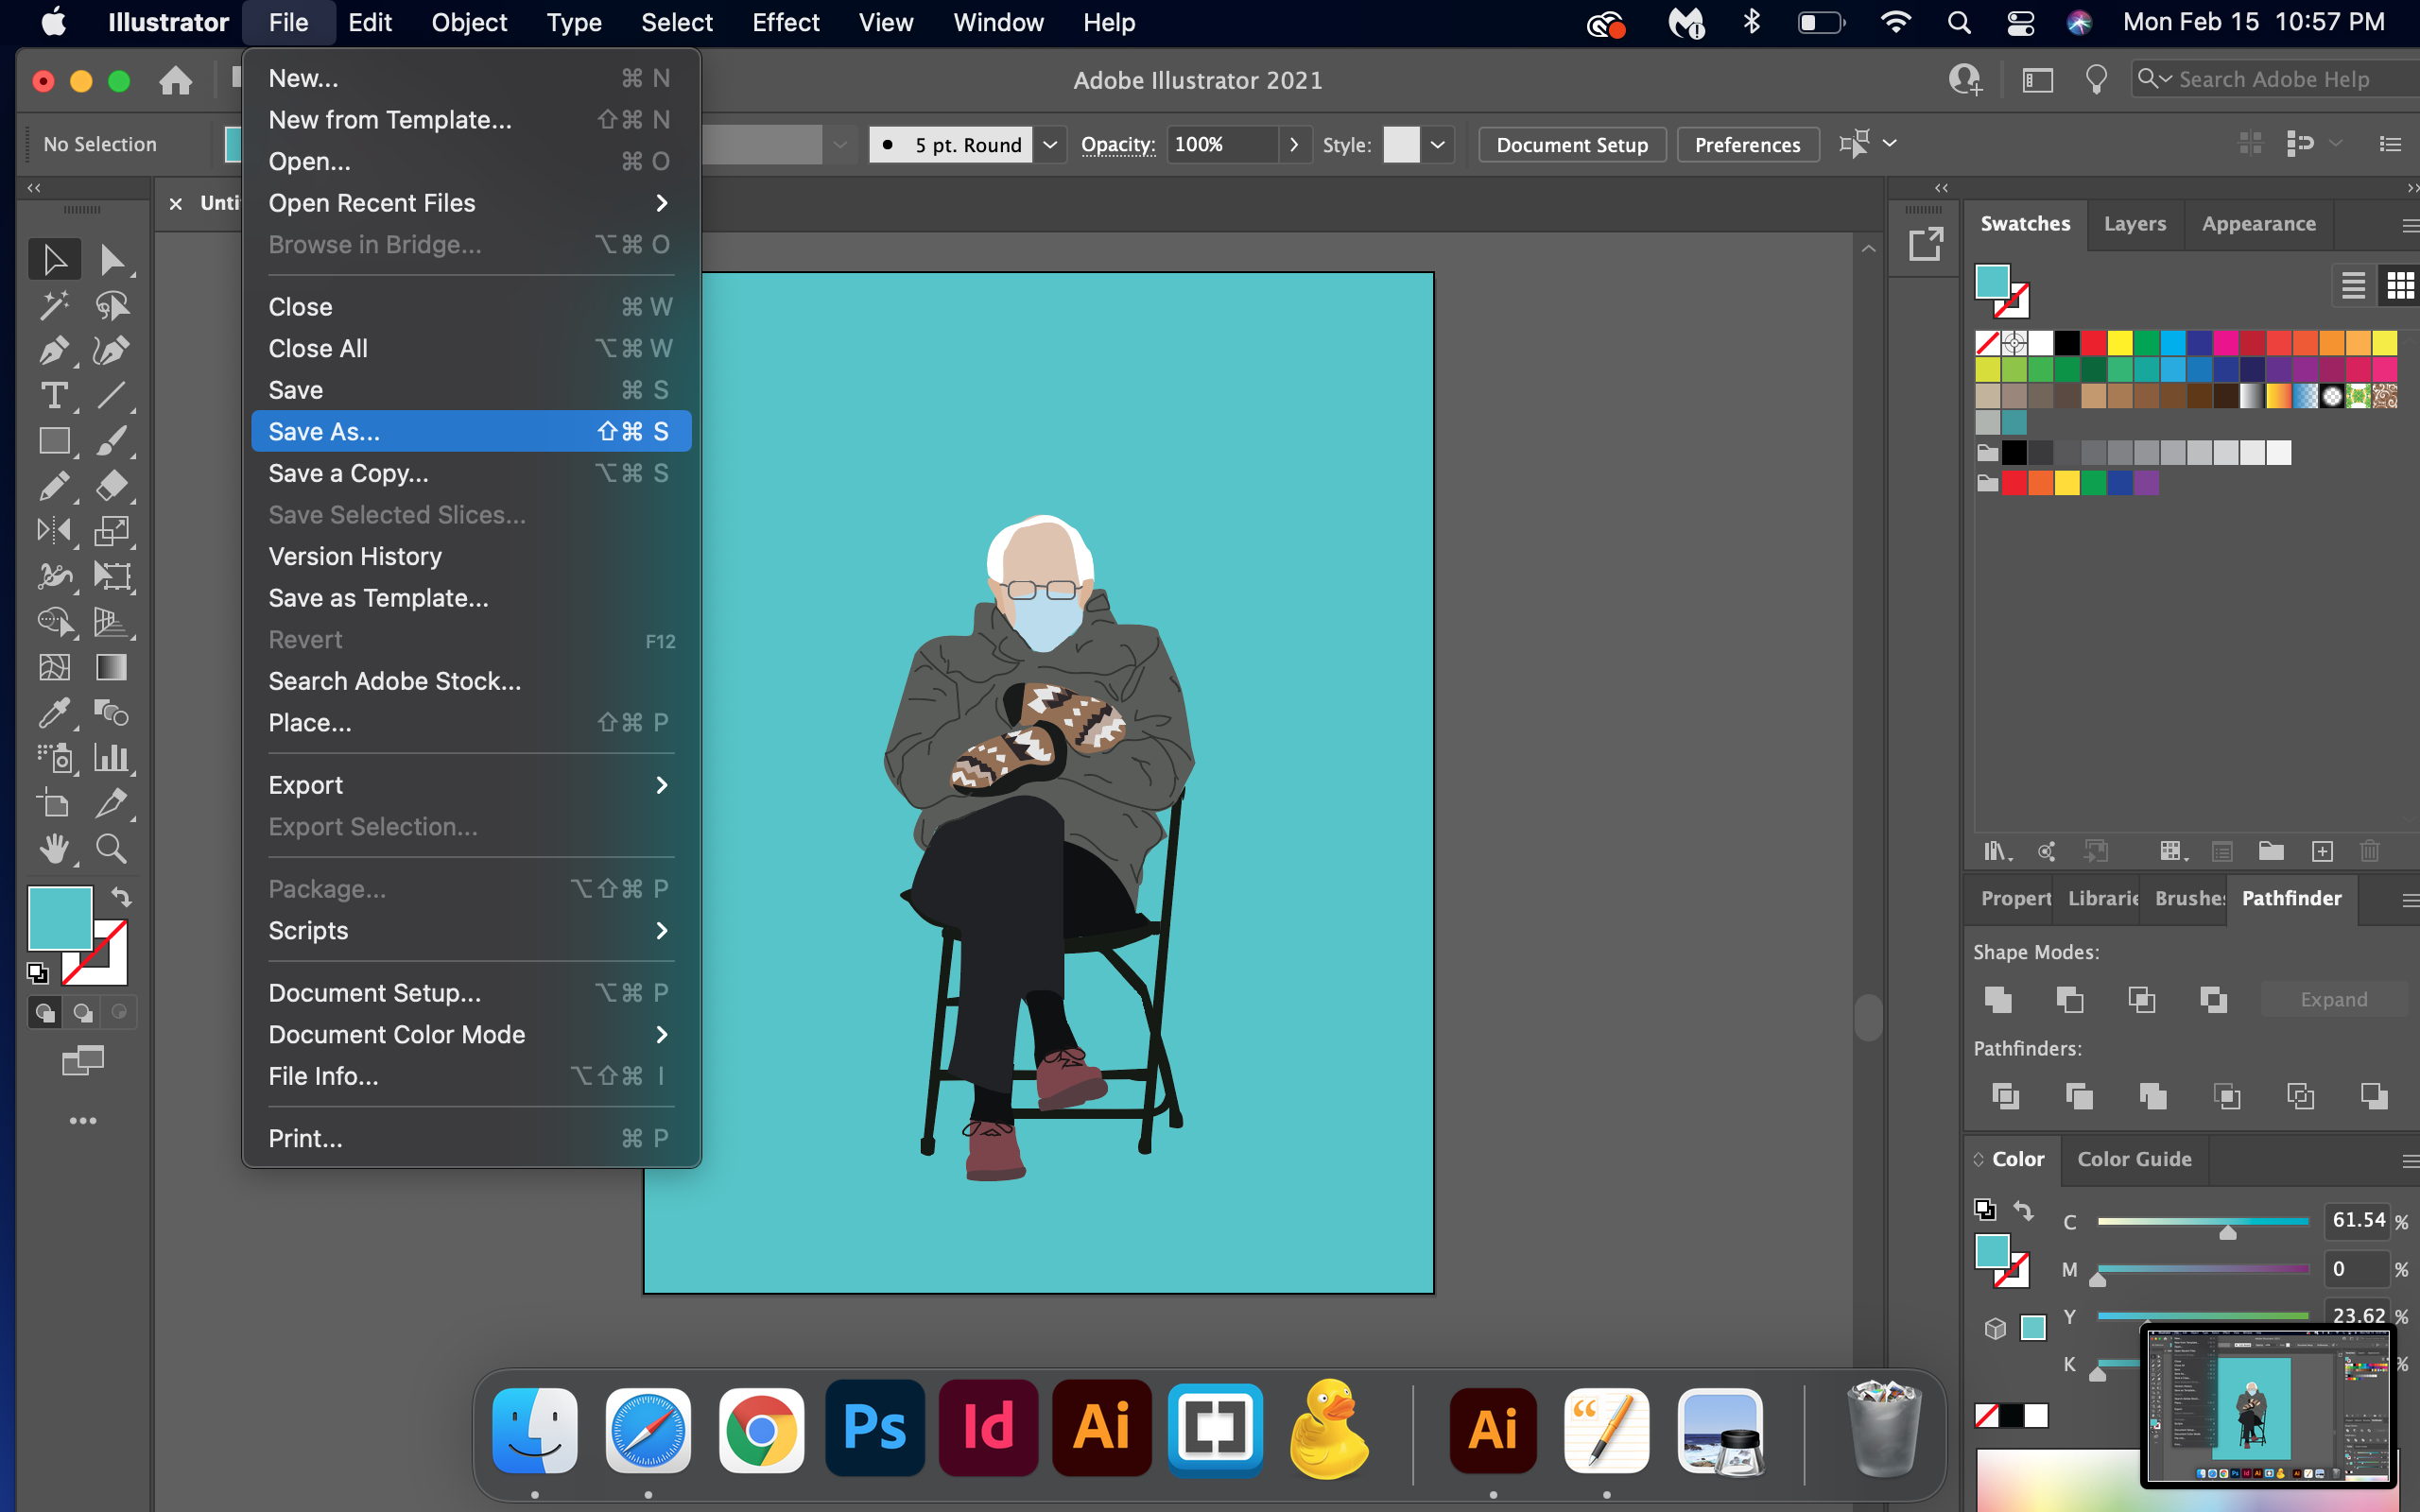Viewport: 2420px width, 1512px height.
Task: Click the Preferences button
Action: (x=1747, y=145)
